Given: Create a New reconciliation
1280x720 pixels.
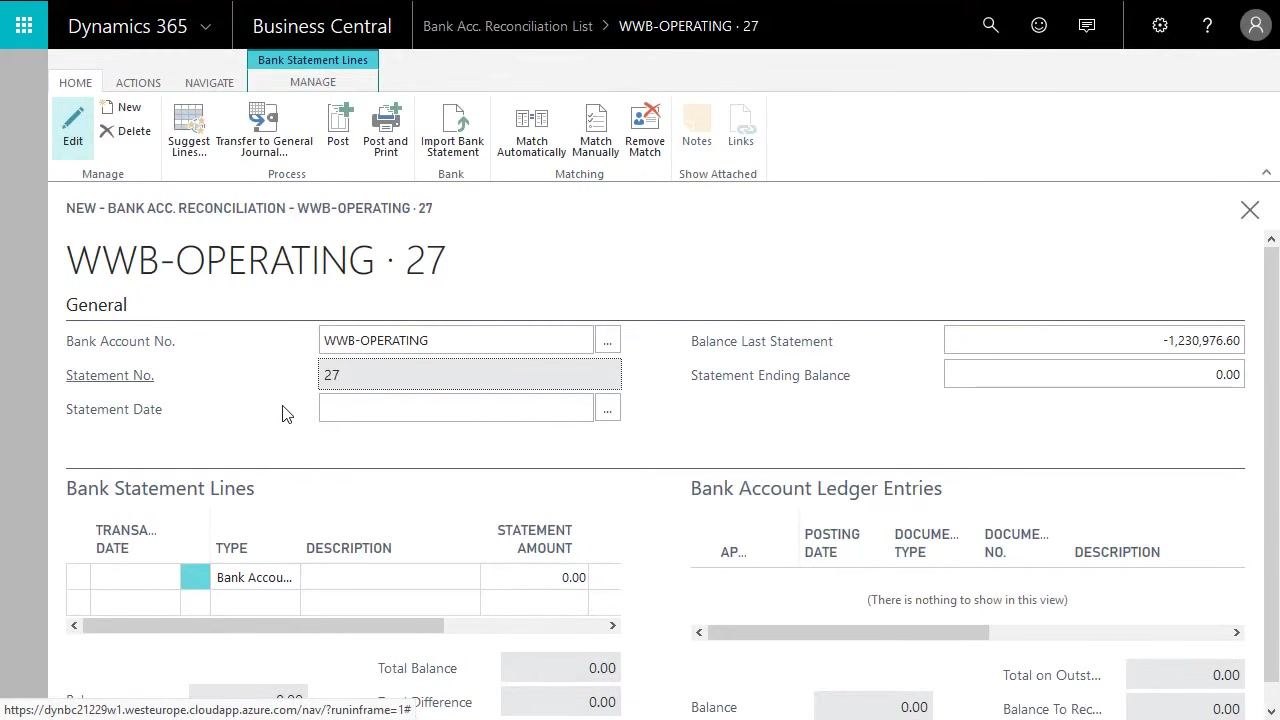Looking at the screenshot, I should tap(120, 107).
